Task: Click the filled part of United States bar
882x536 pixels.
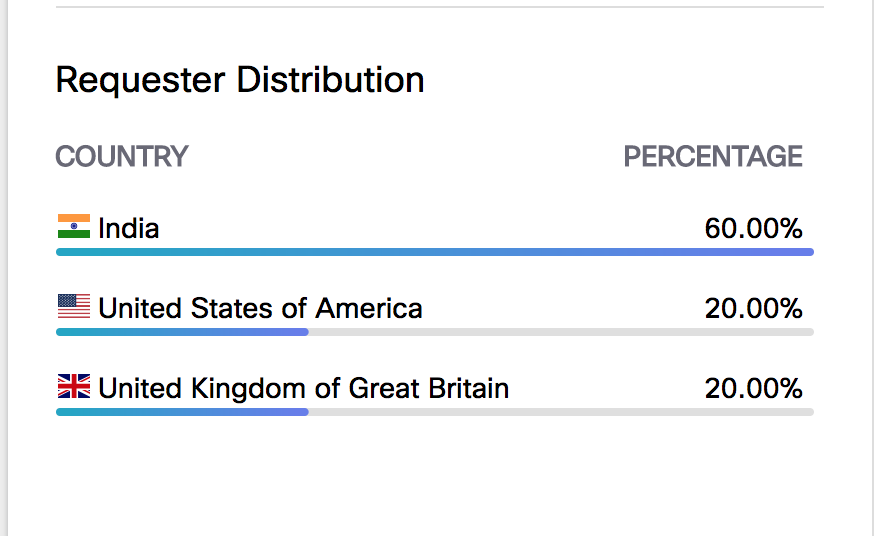Action: coord(182,332)
